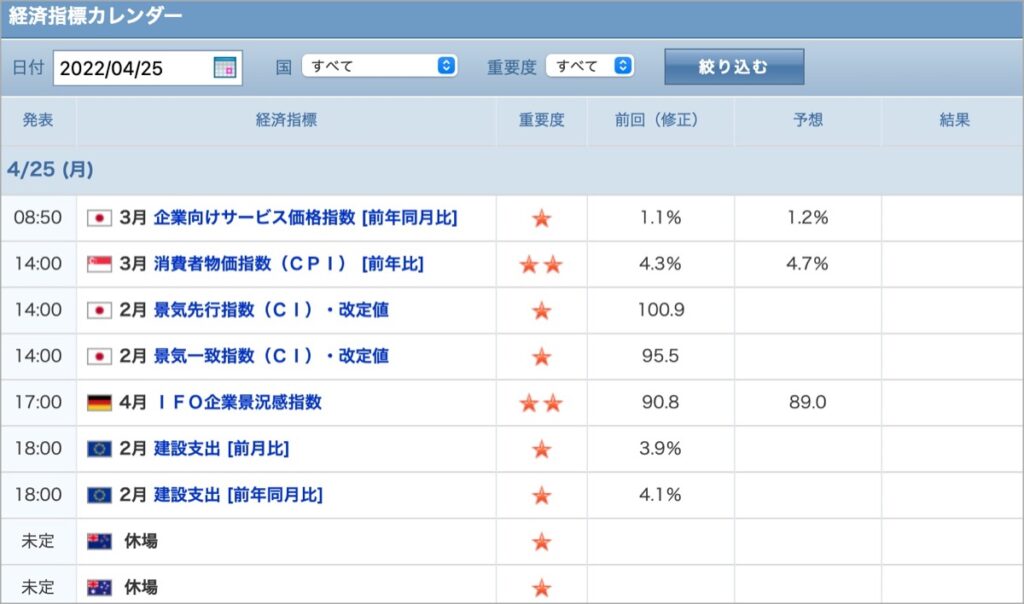Image resolution: width=1024 pixels, height=604 pixels.
Task: Open 建設支出 [前月比] link
Action: tap(221, 449)
